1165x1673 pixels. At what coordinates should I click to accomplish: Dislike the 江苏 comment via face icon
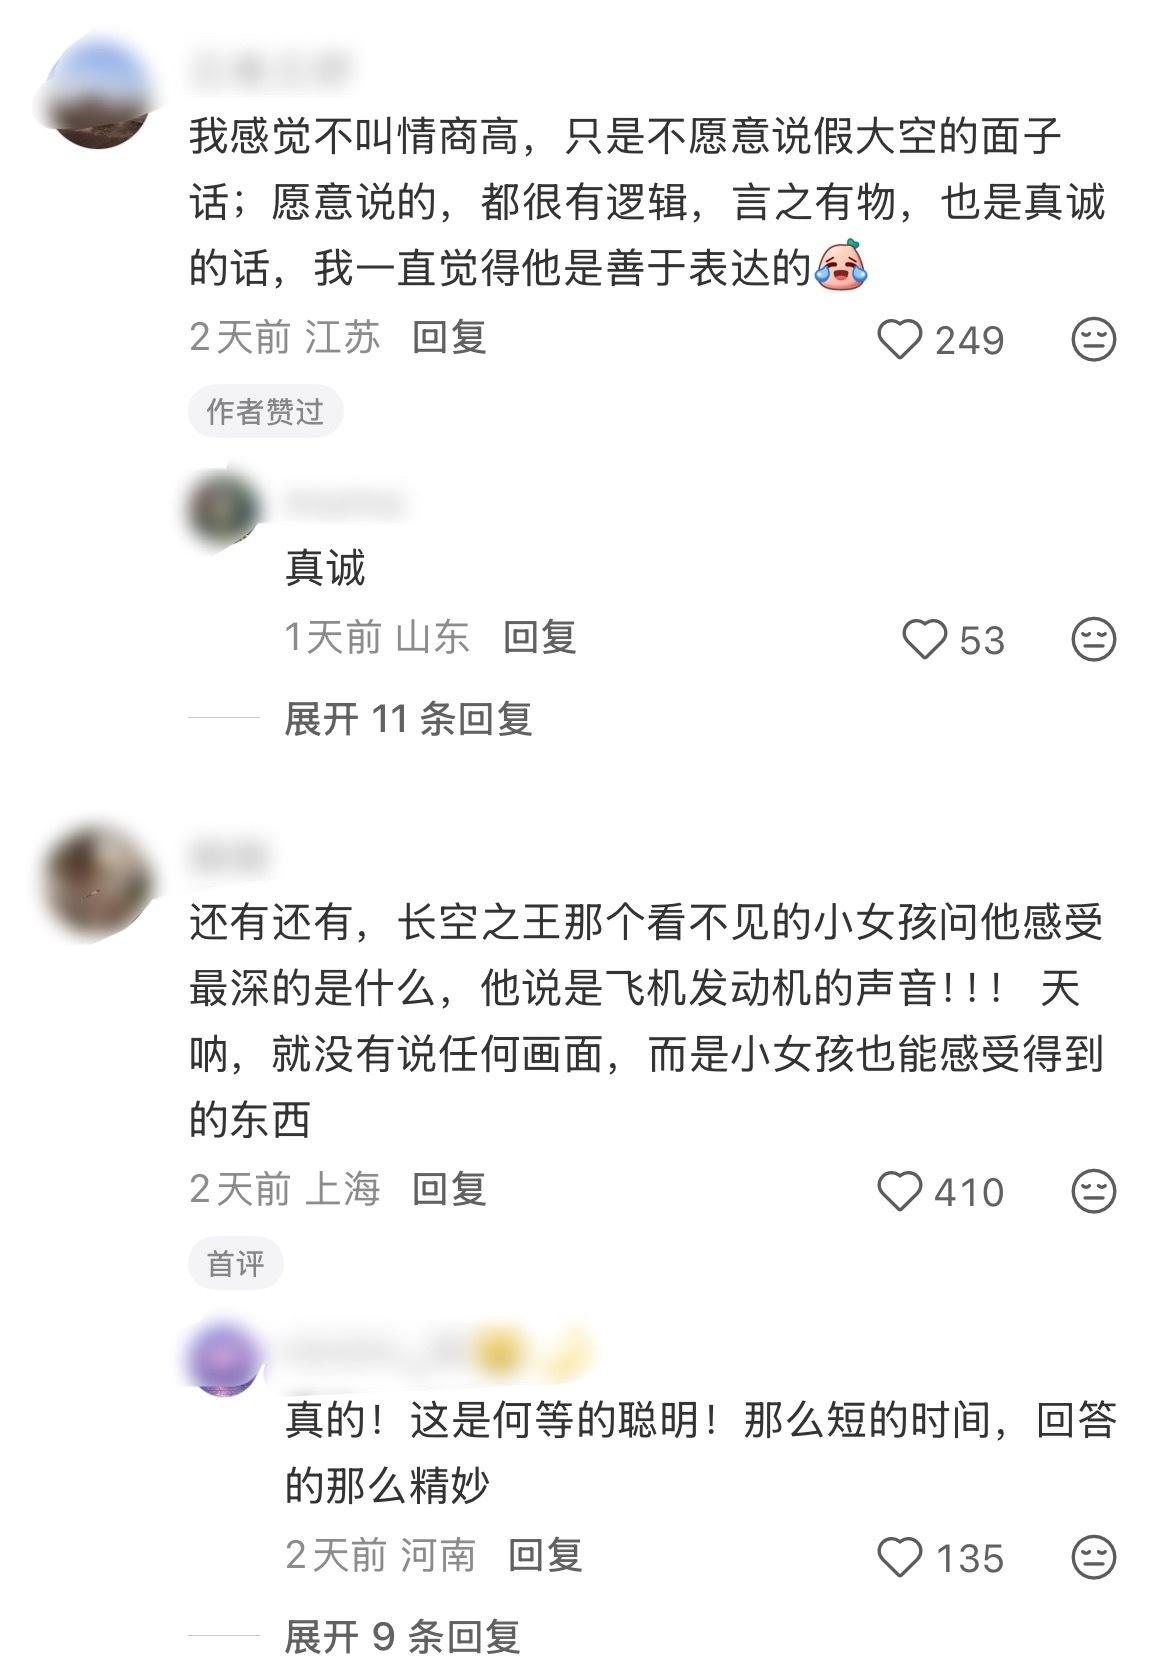pos(1093,340)
